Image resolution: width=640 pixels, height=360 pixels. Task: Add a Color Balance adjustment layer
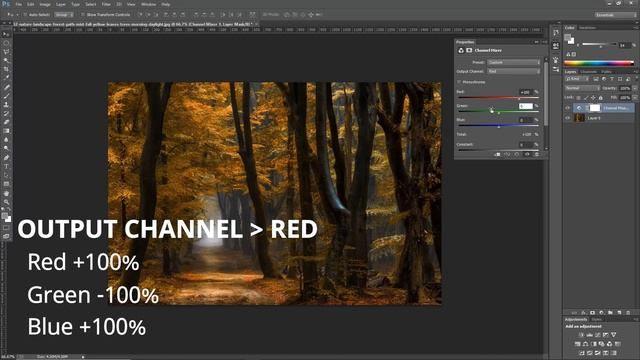[585, 344]
